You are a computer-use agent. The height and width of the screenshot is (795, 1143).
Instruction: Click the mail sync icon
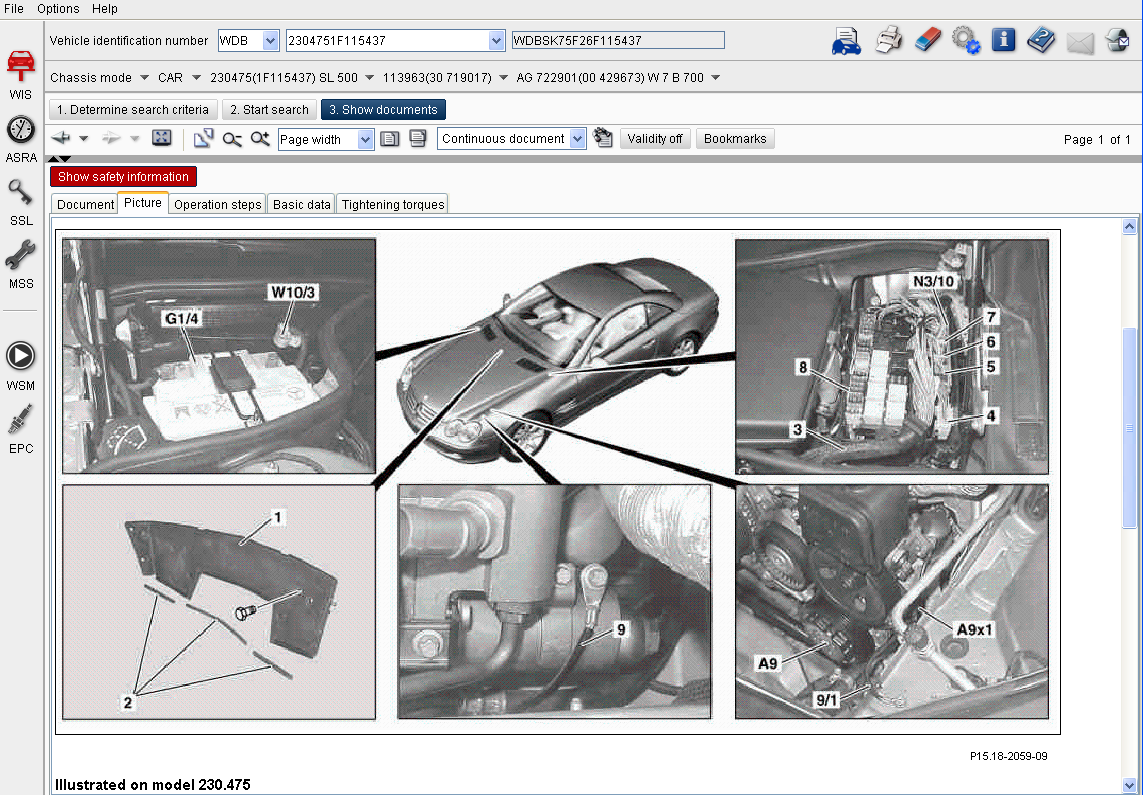click(1117, 40)
